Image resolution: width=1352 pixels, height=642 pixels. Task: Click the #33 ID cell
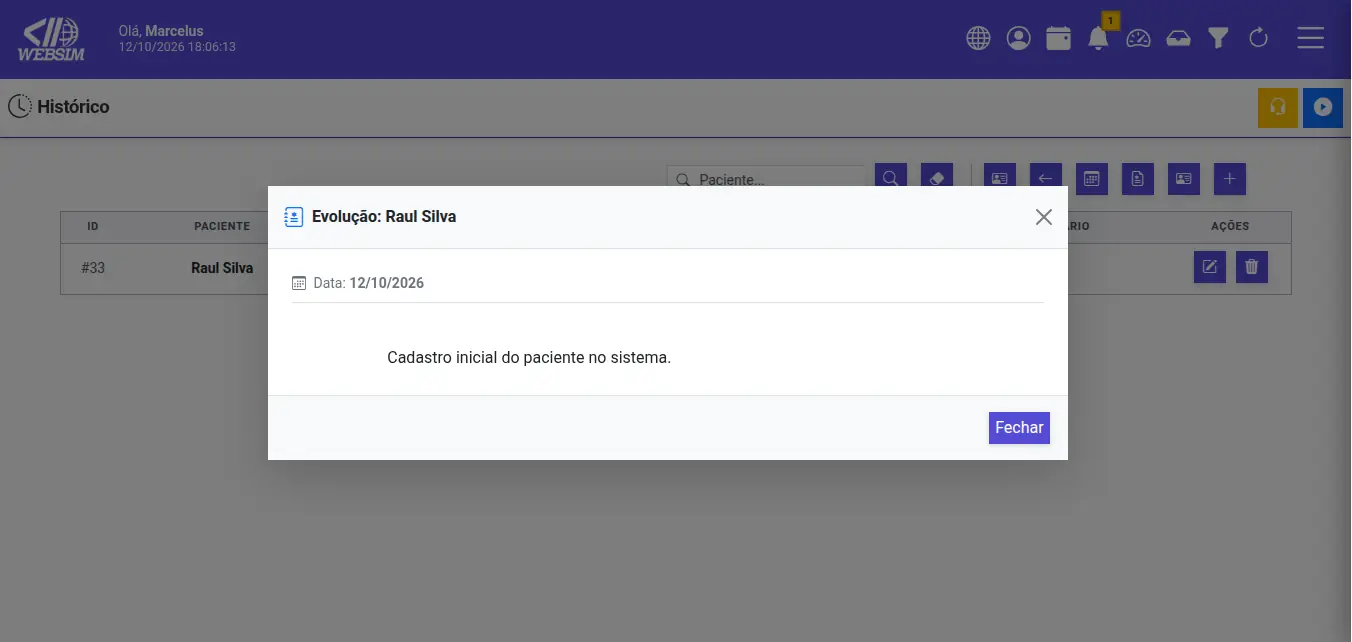click(93, 268)
